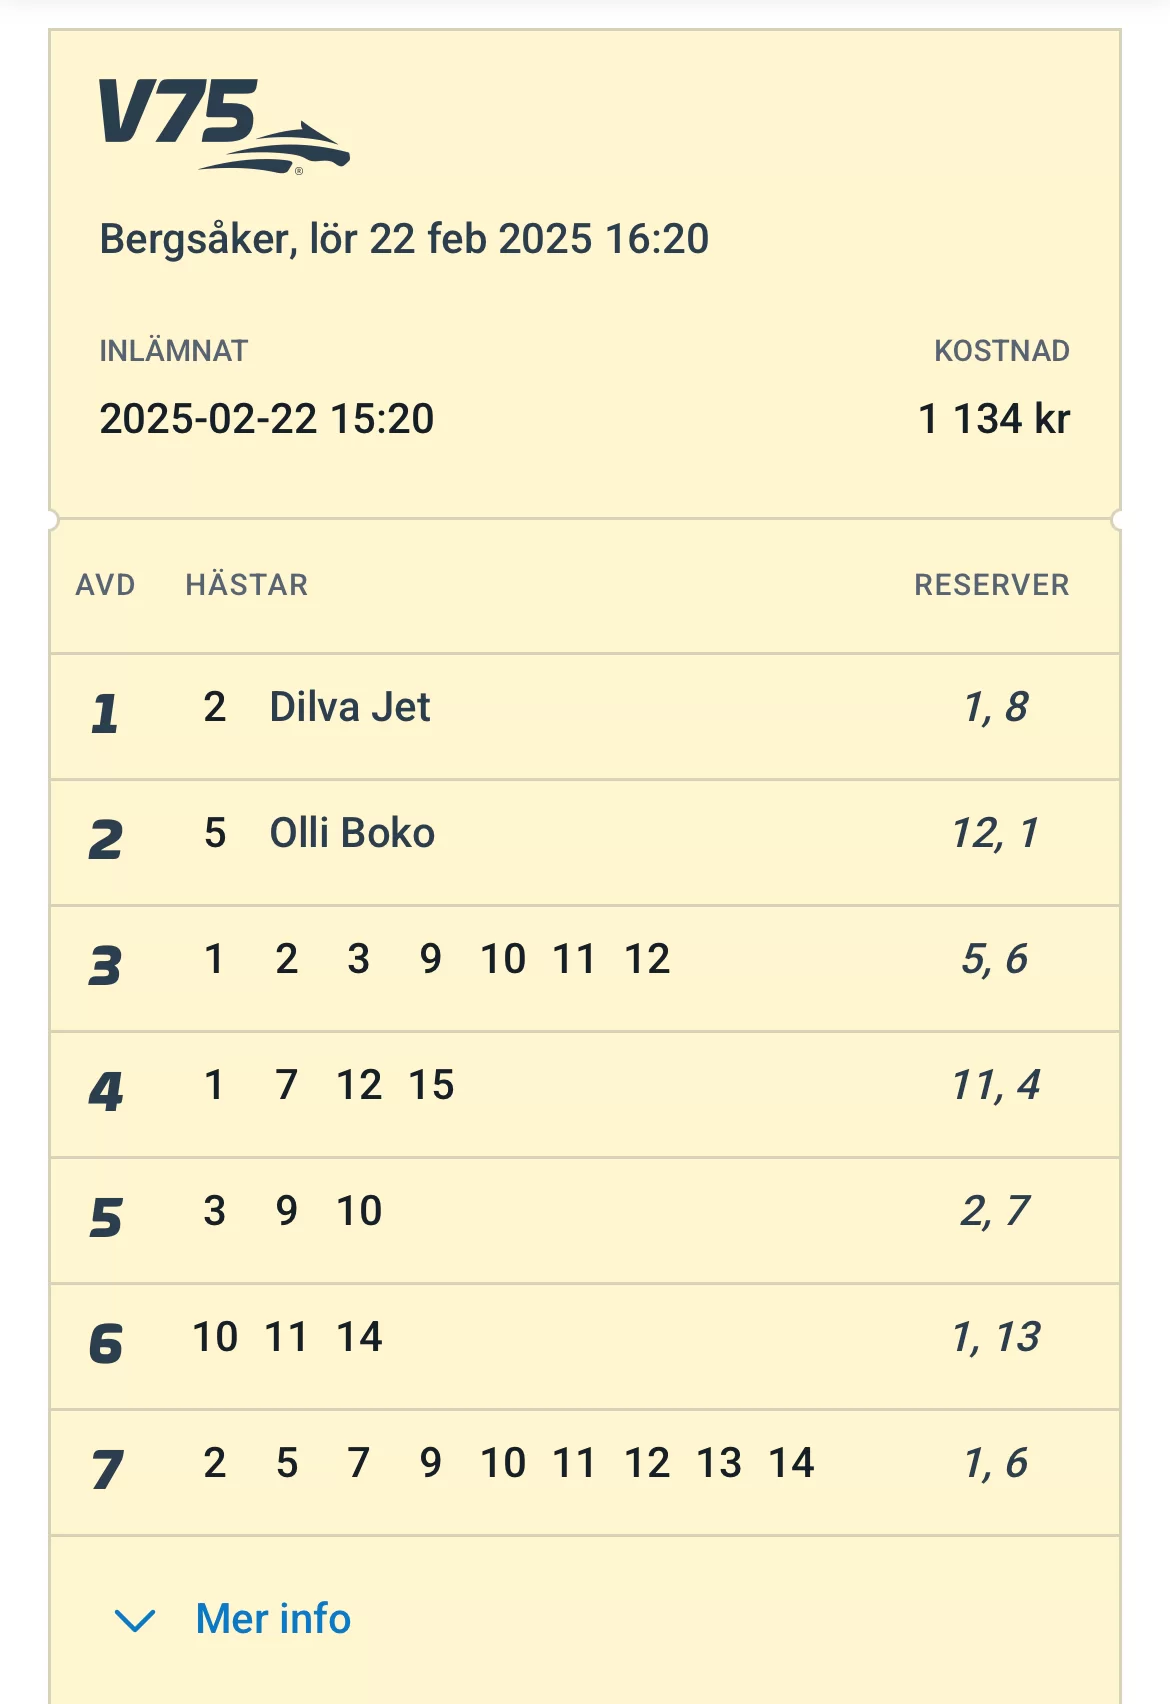Click the race 7 number badge

pyautogui.click(x=105, y=1470)
